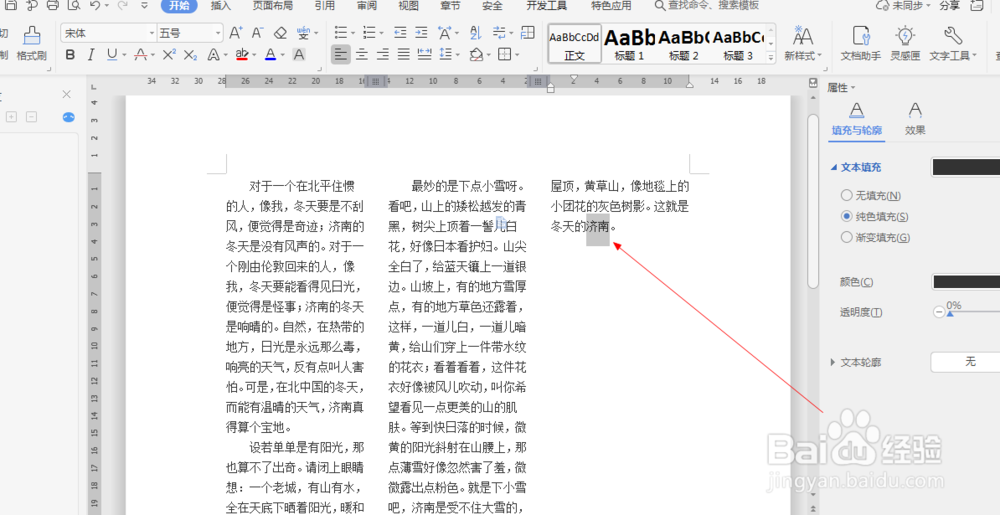Open the phonetic guide (wén) tool
The image size is (1000, 515).
303,33
